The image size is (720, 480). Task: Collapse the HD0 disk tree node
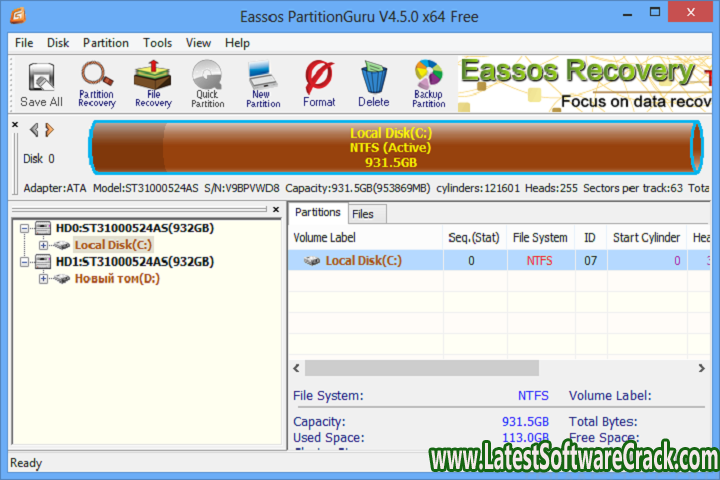[x=26, y=228]
